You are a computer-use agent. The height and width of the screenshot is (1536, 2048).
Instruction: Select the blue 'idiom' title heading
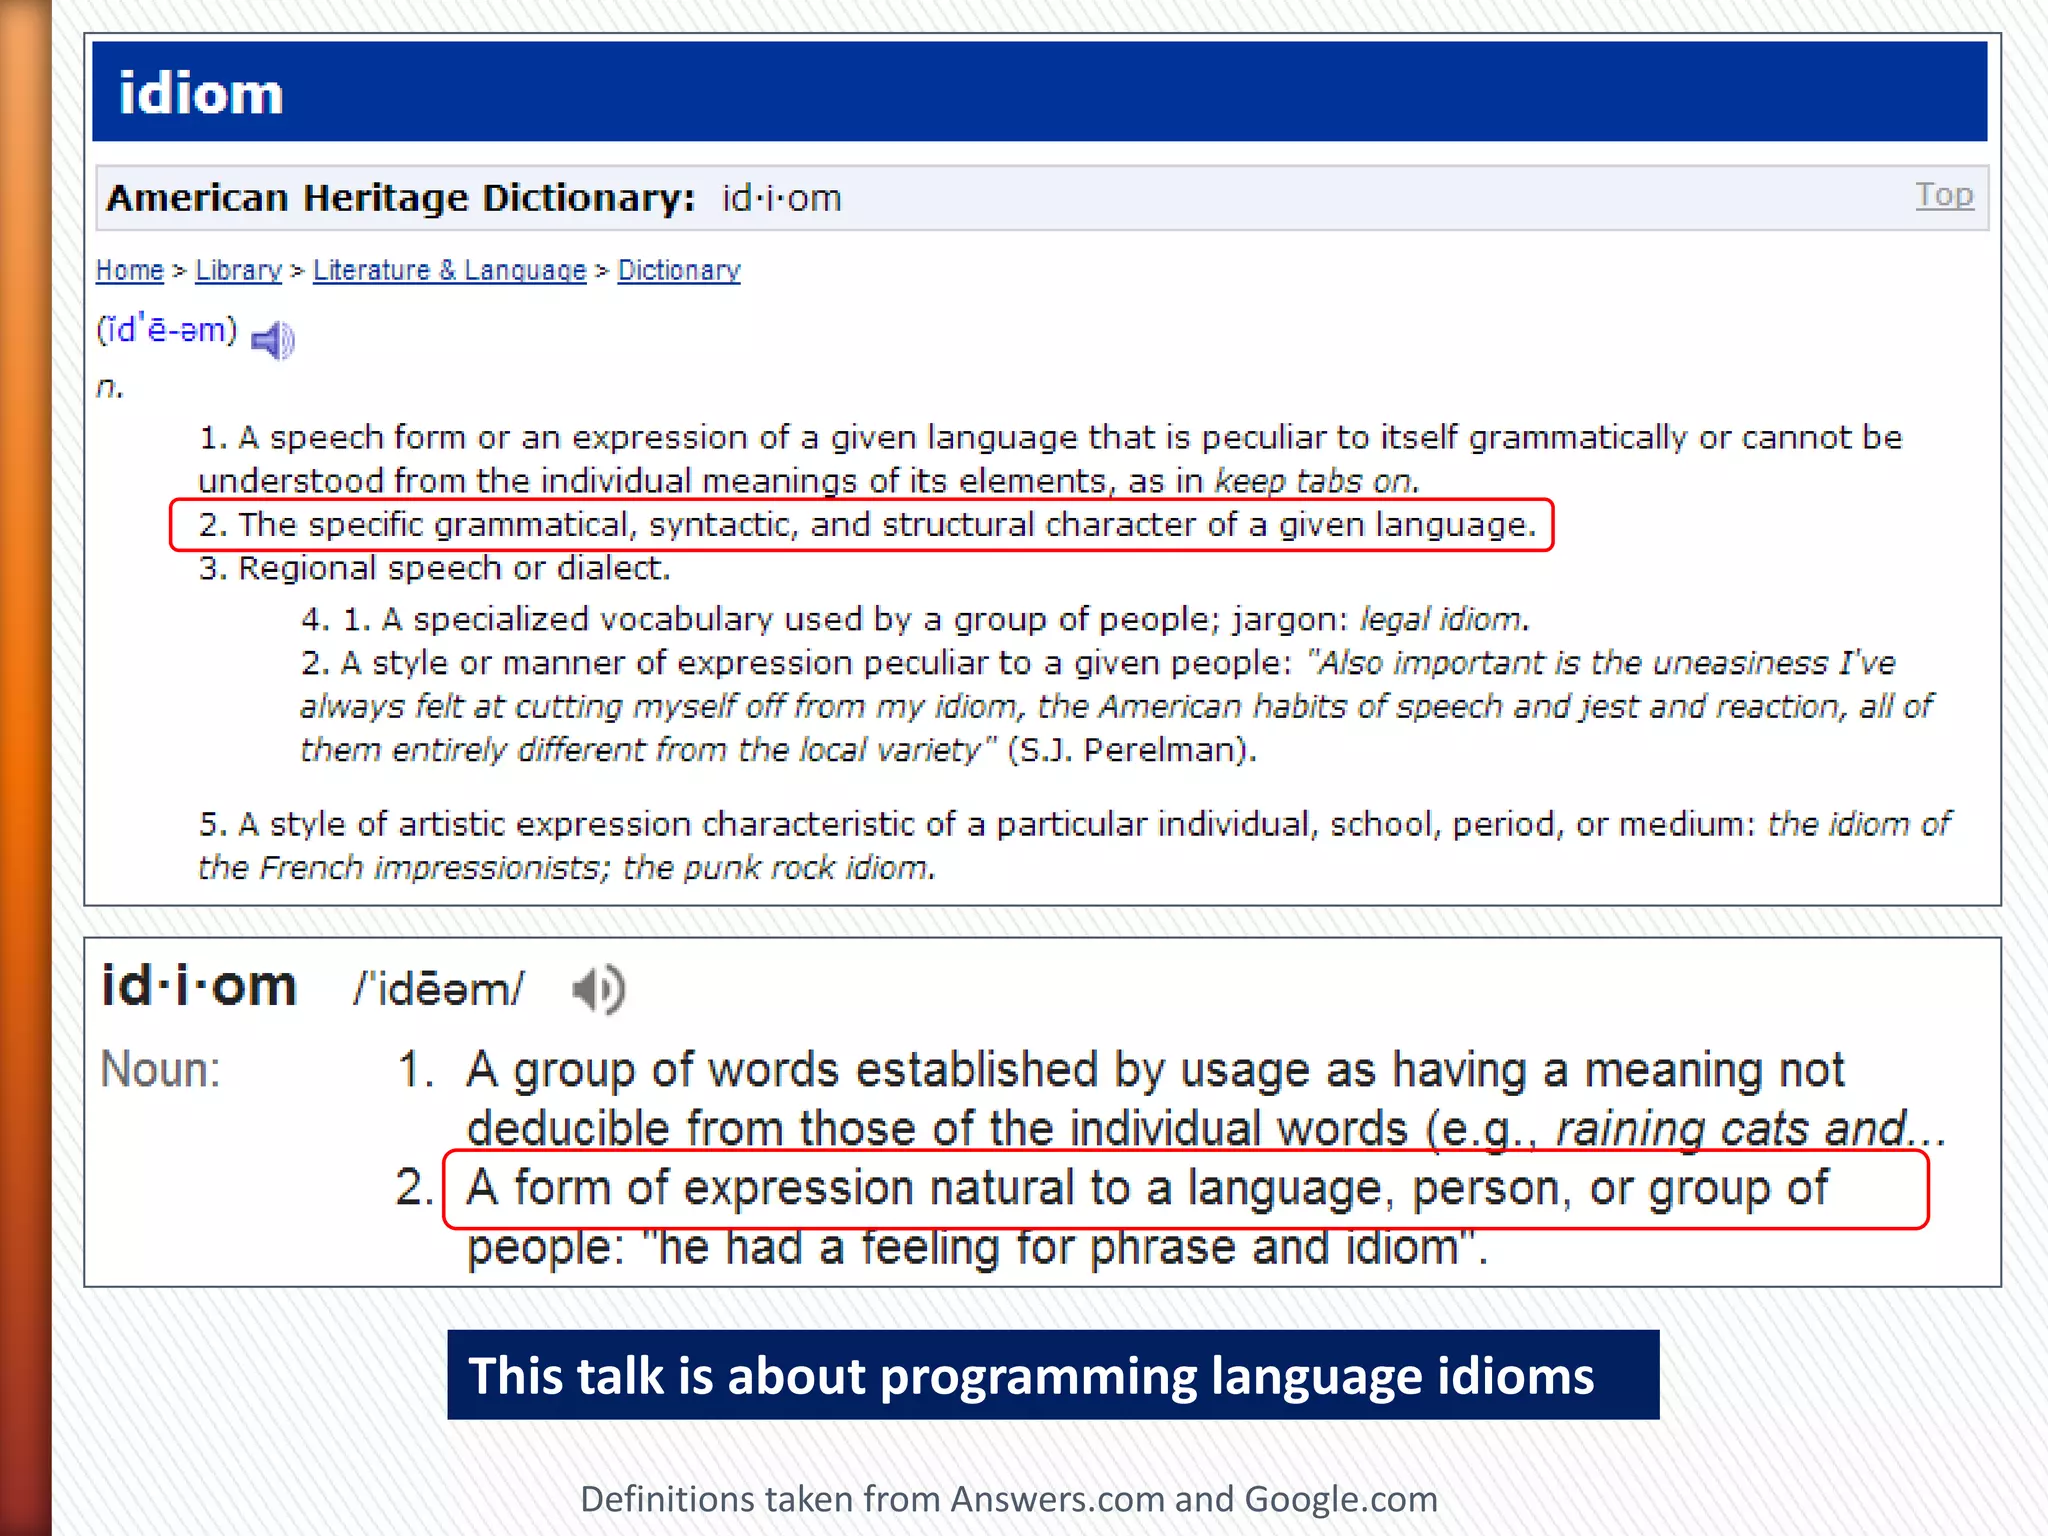201,93
